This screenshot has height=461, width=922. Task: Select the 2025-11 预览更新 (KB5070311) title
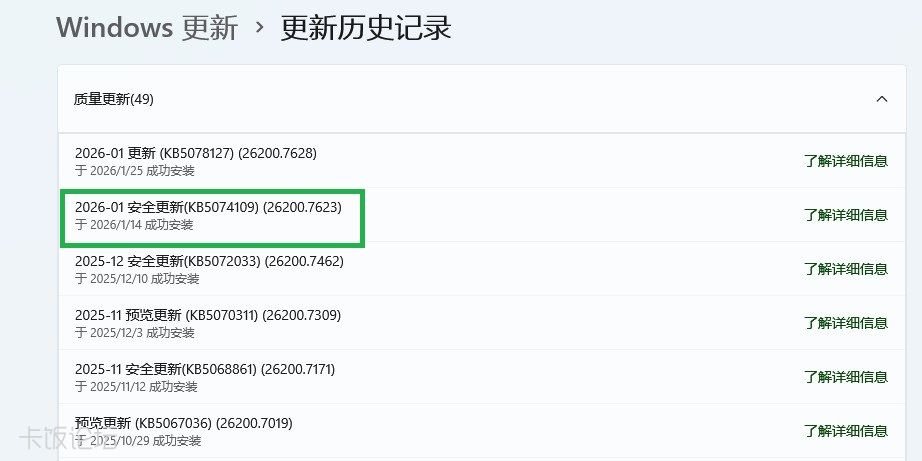(x=208, y=315)
